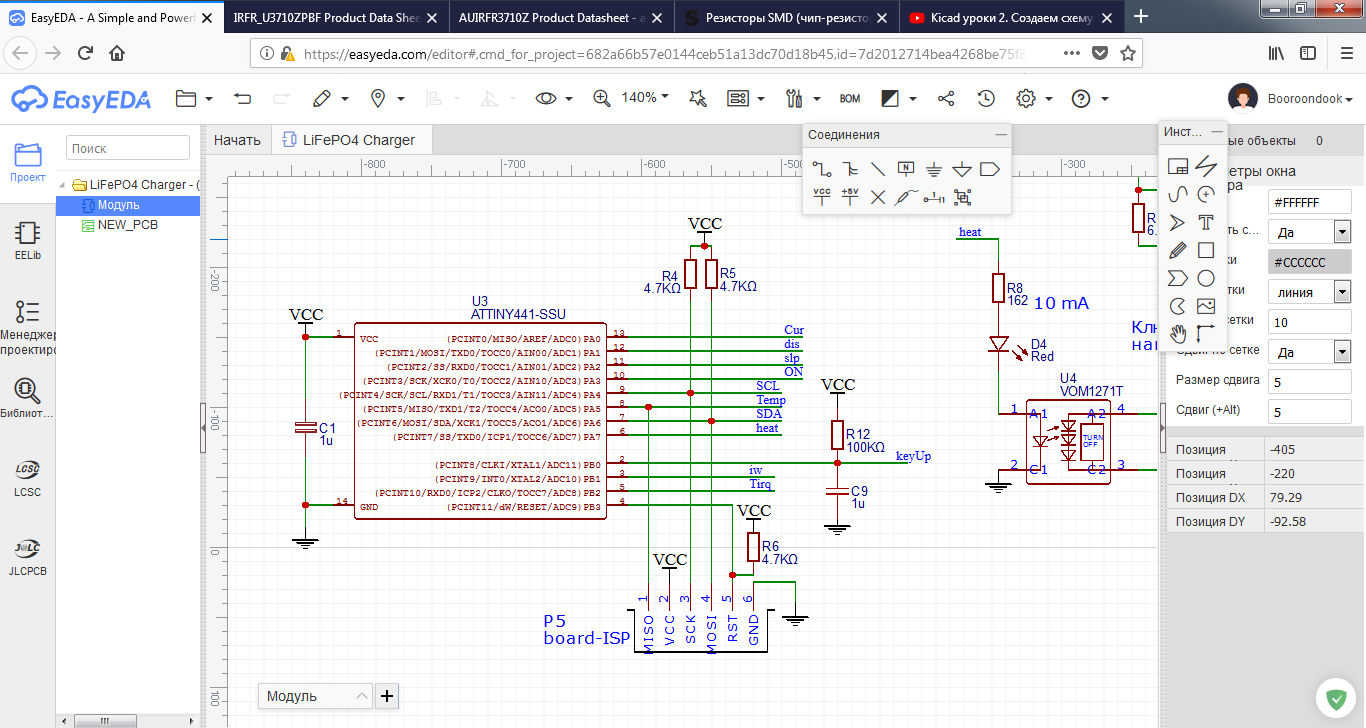Screen dimensions: 1366x728
Task: Select the Ellipse drawing tool
Action: click(x=1206, y=278)
